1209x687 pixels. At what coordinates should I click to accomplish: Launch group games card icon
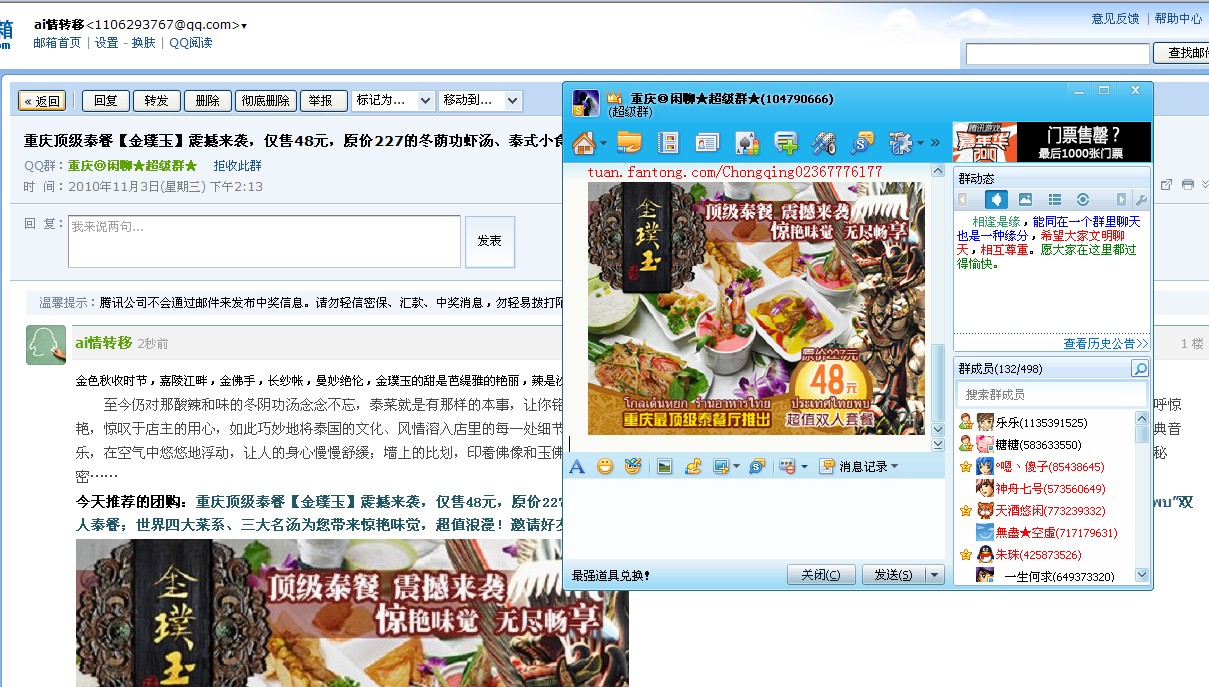[746, 143]
